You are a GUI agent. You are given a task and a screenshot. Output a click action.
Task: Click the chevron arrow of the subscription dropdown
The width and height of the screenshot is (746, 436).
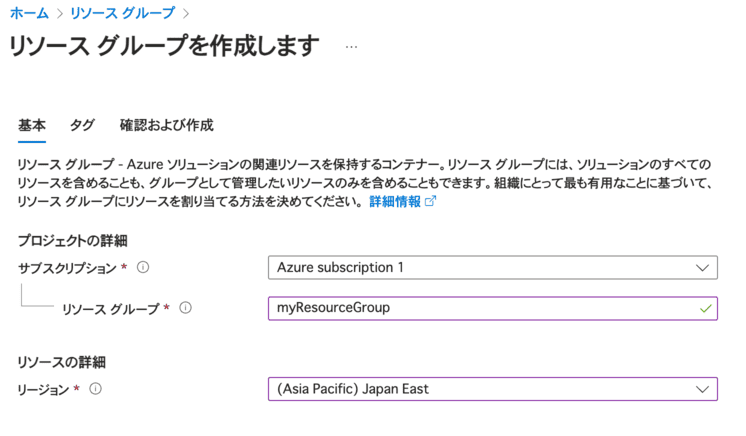[x=701, y=268]
